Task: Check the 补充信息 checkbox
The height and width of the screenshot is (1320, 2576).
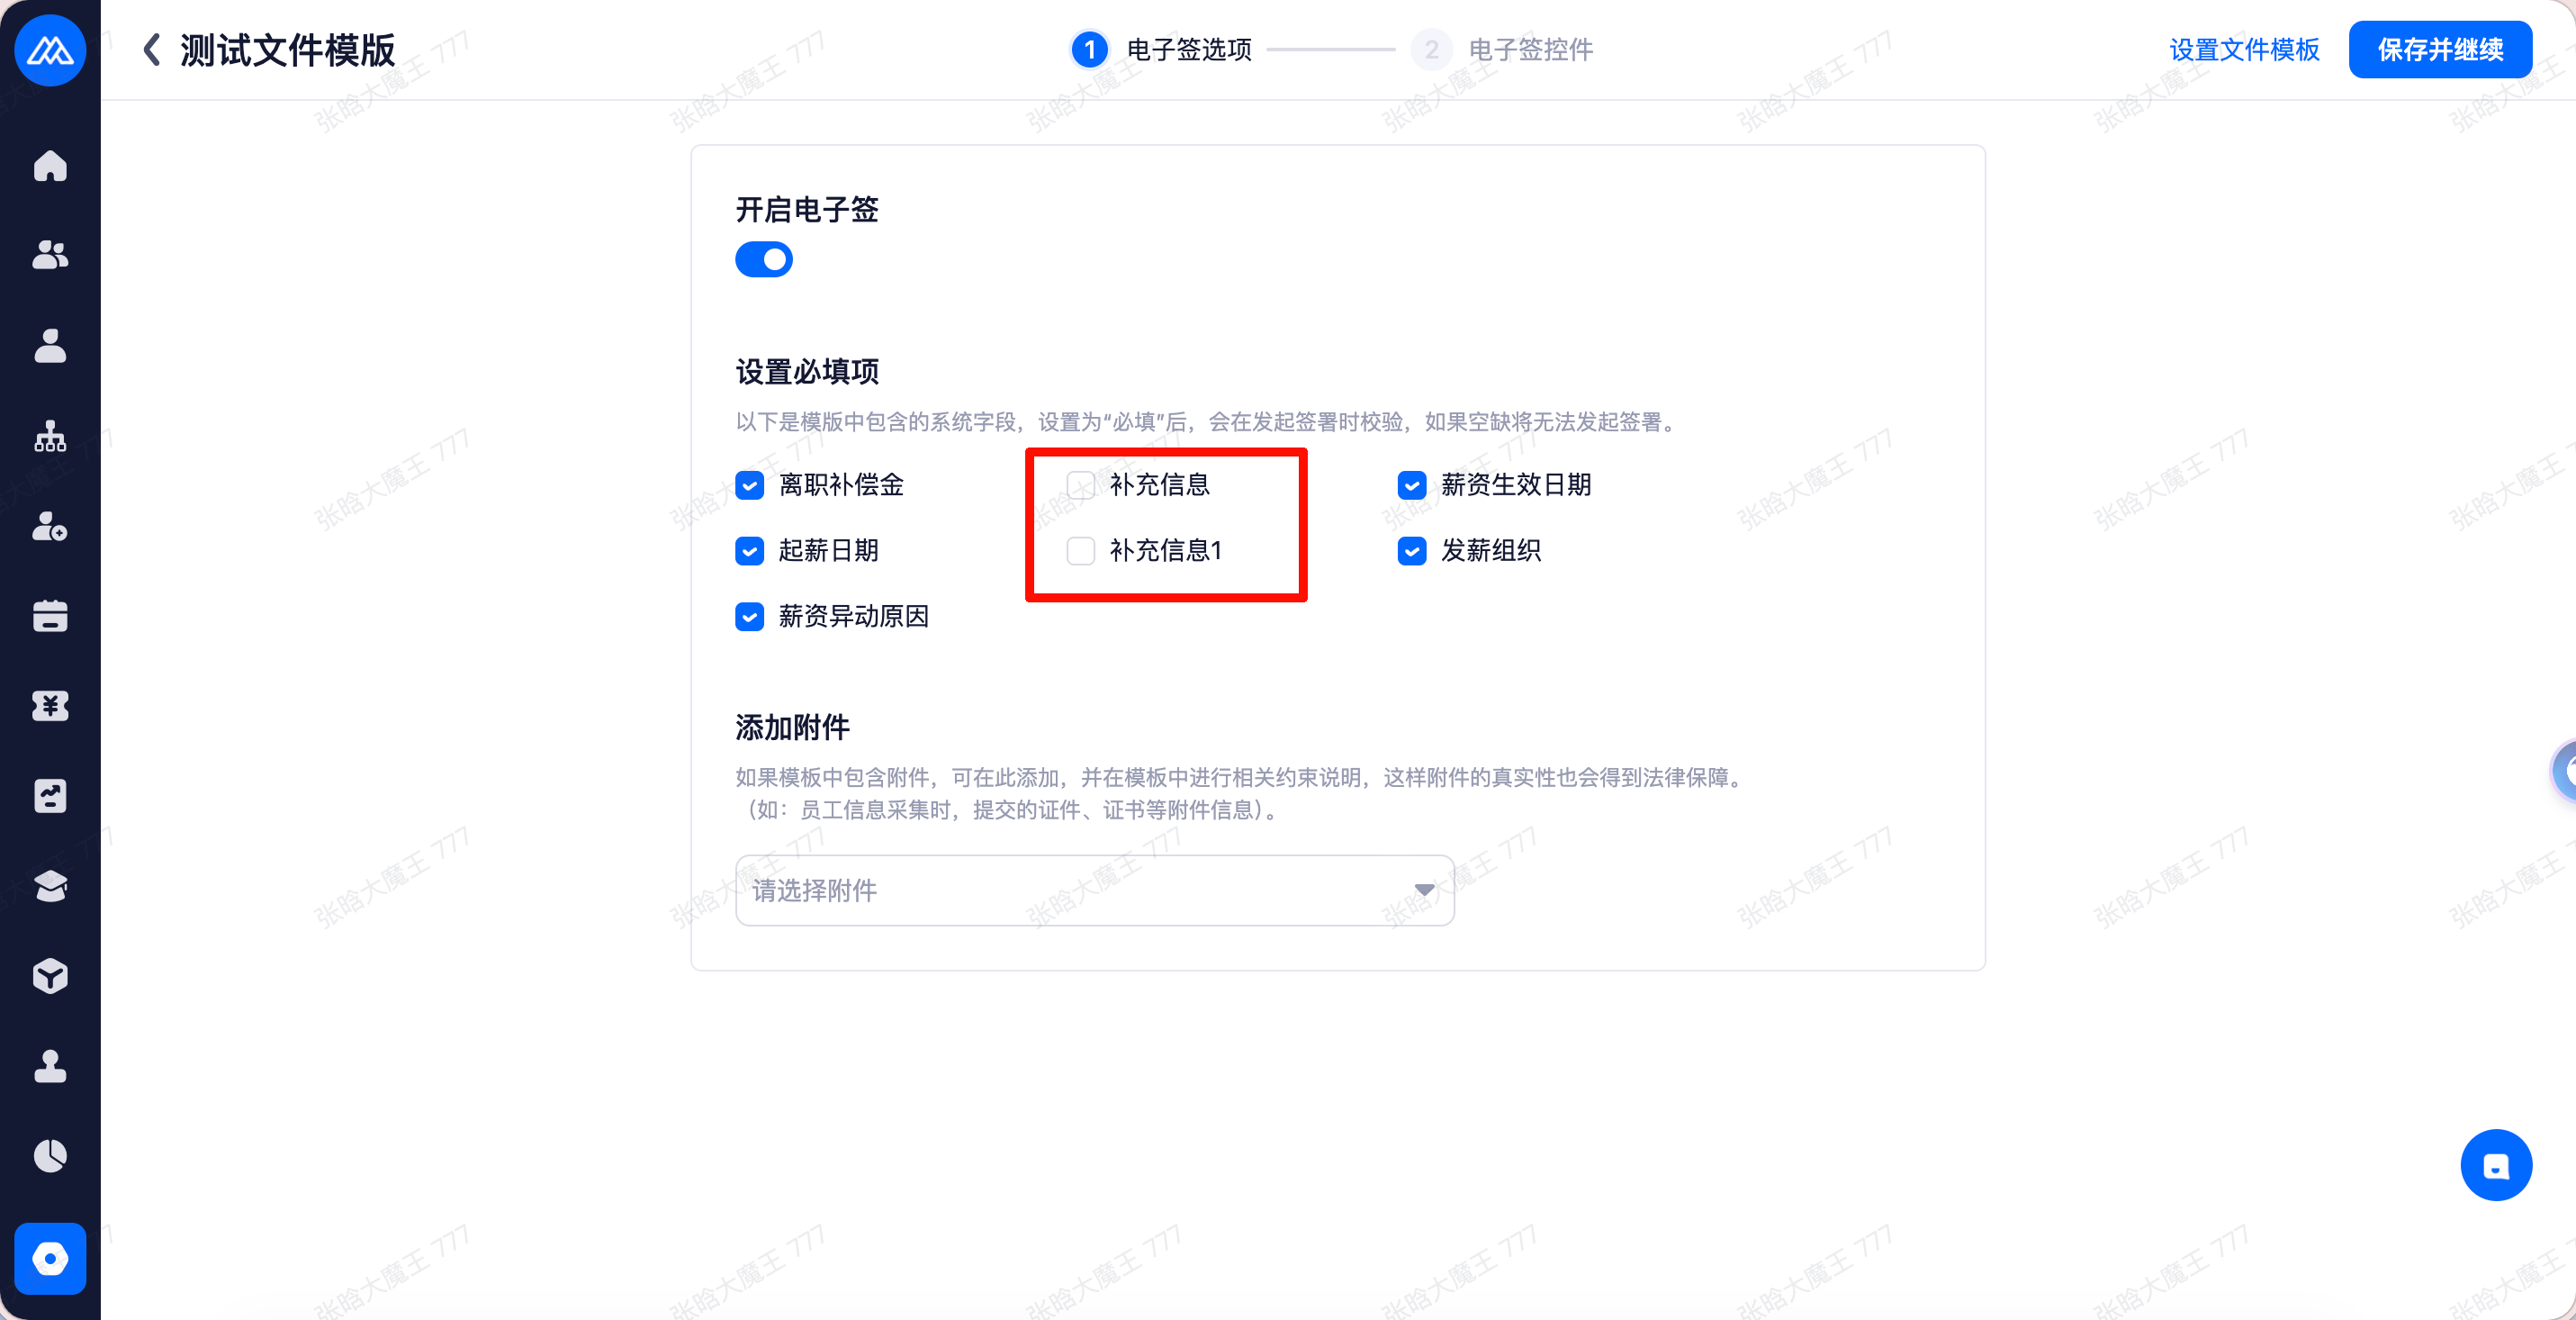Action: click(1080, 485)
